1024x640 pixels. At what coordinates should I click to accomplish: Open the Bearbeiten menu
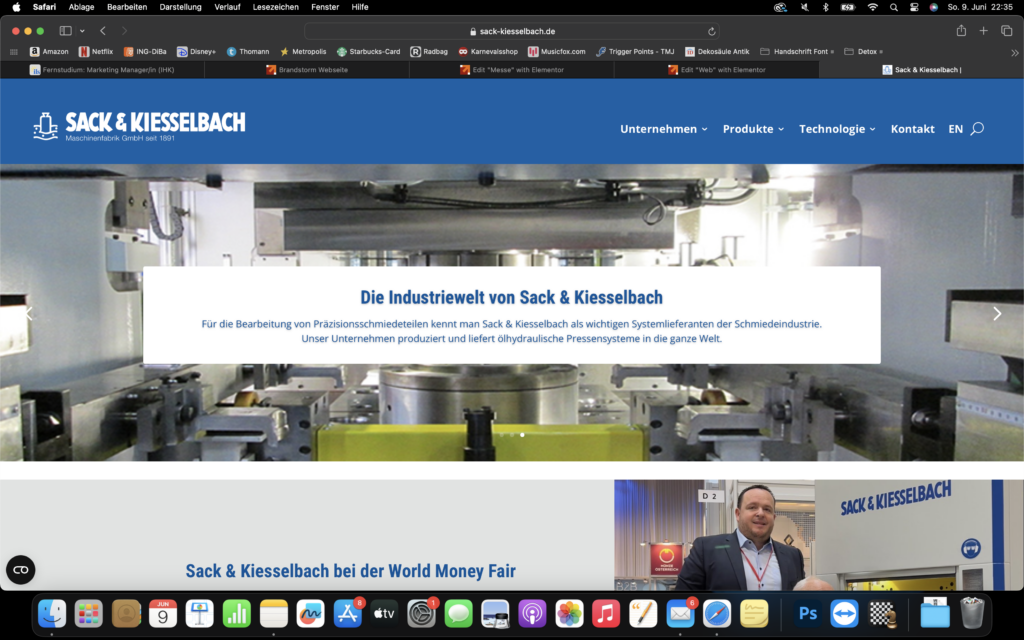click(127, 7)
